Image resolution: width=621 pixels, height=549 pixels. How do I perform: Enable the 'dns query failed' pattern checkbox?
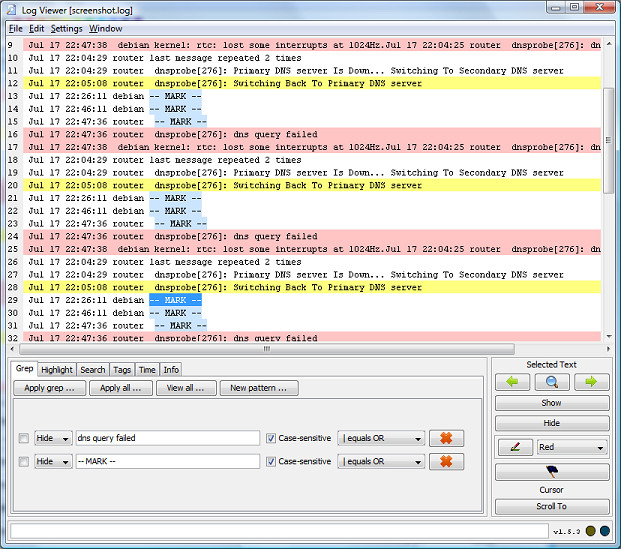(24, 438)
